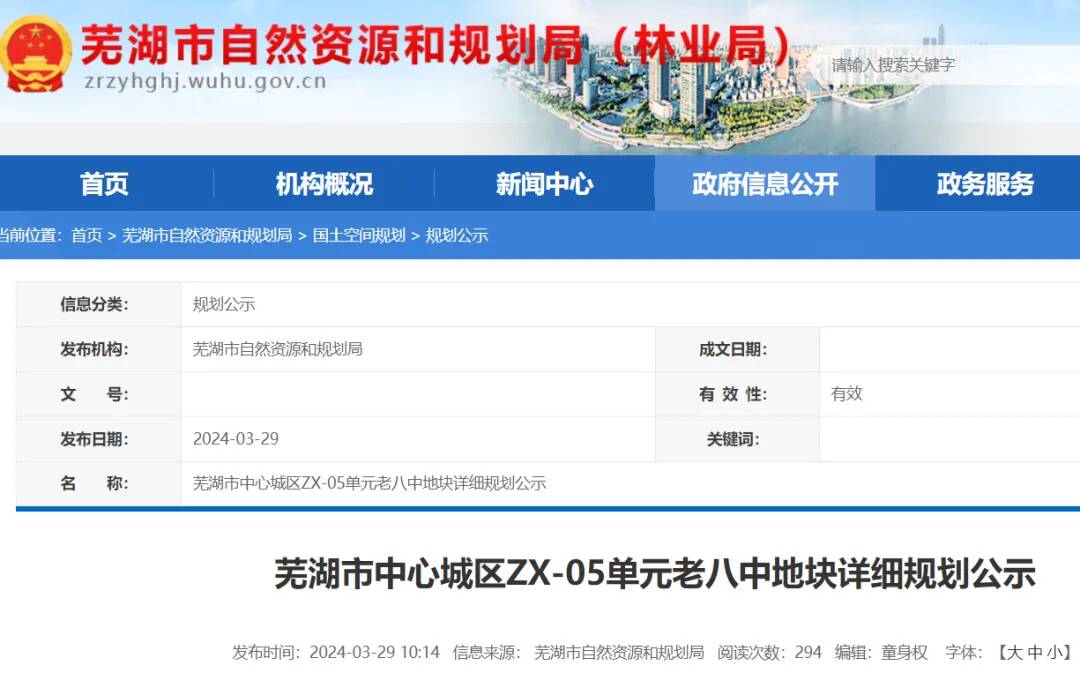This screenshot has width=1080, height=673.
Task: Click the national emblem logo
Action: [34, 56]
